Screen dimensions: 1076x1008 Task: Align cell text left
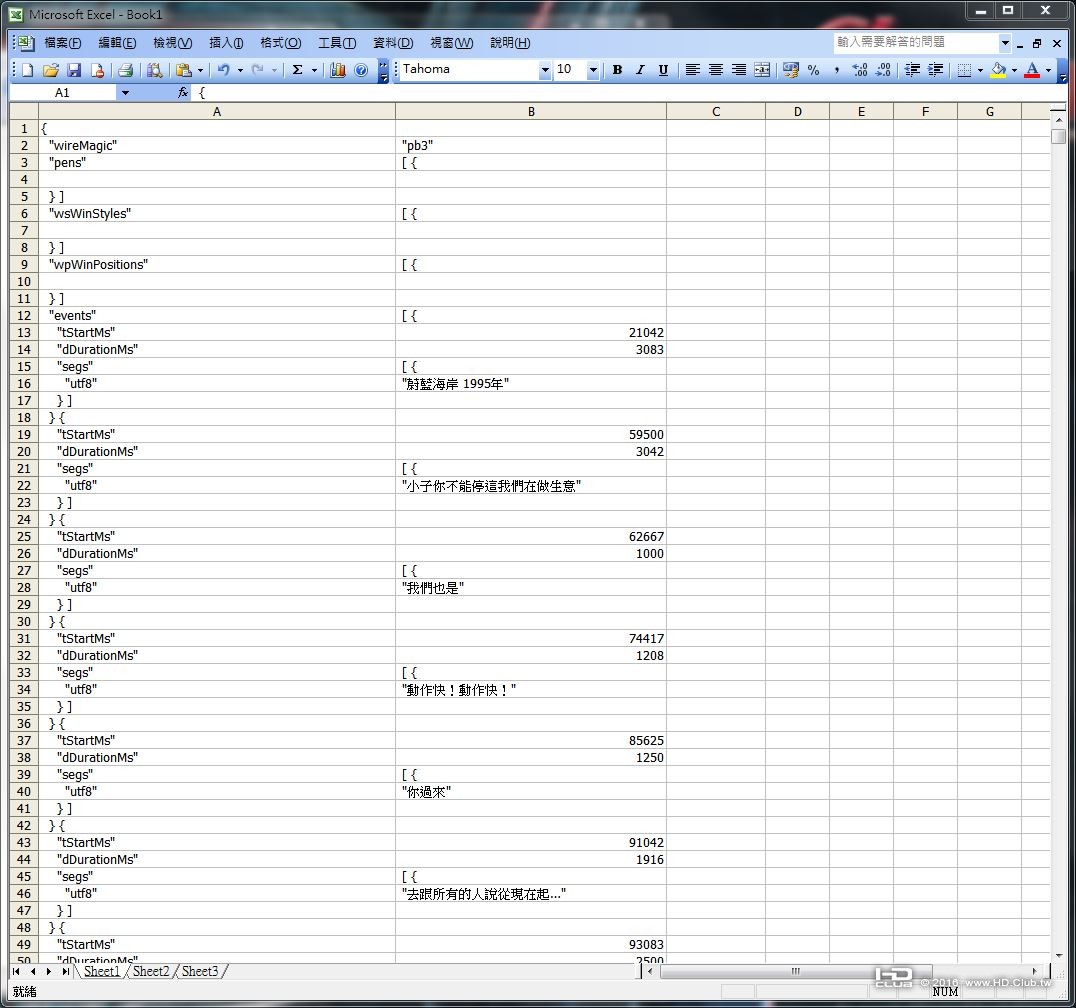[692, 70]
